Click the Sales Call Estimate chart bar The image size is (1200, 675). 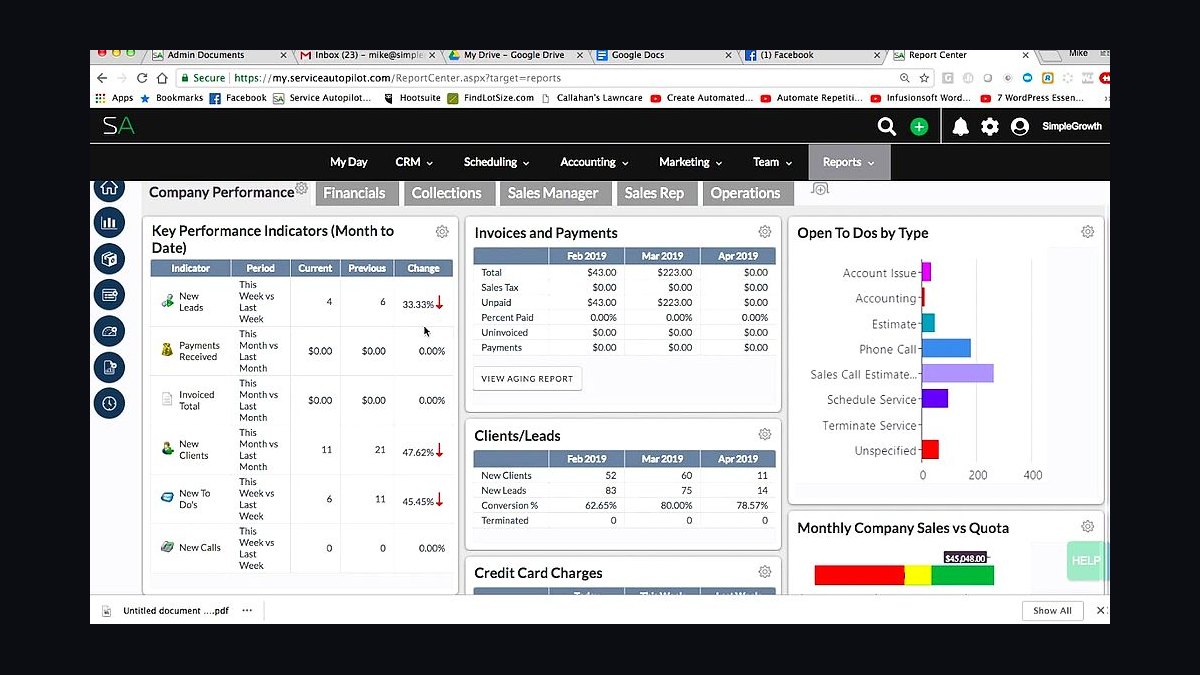957,373
